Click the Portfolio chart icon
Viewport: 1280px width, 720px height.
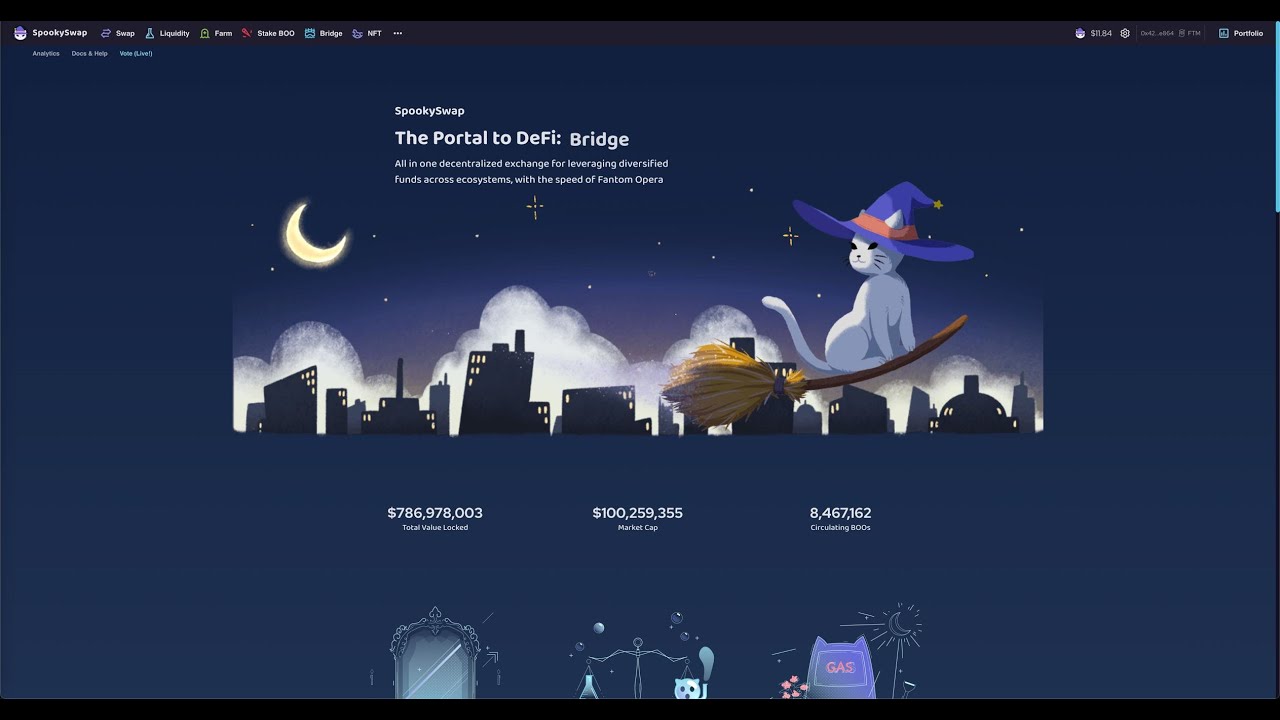pos(1224,33)
